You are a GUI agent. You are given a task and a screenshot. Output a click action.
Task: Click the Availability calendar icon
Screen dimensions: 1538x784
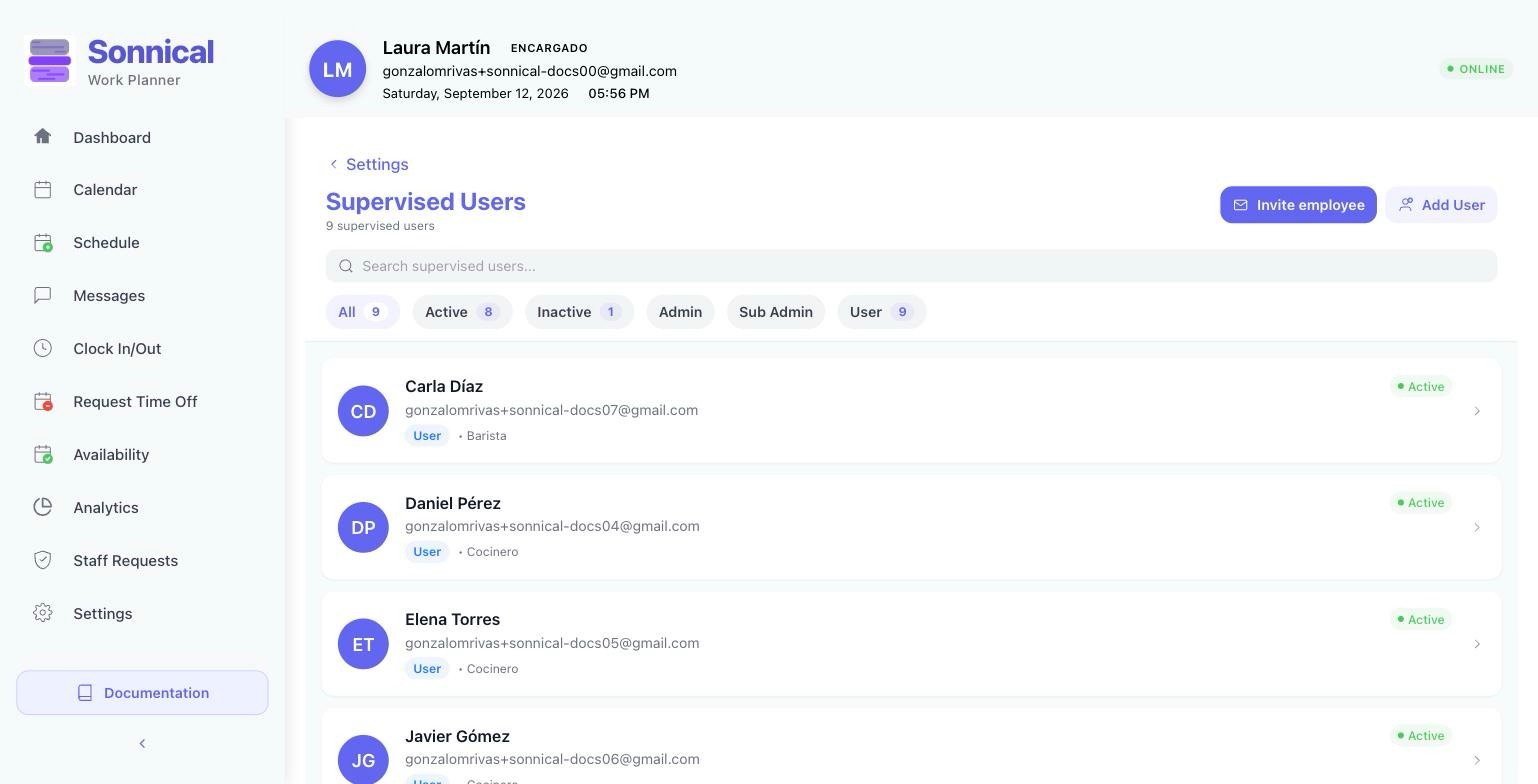(x=43, y=454)
